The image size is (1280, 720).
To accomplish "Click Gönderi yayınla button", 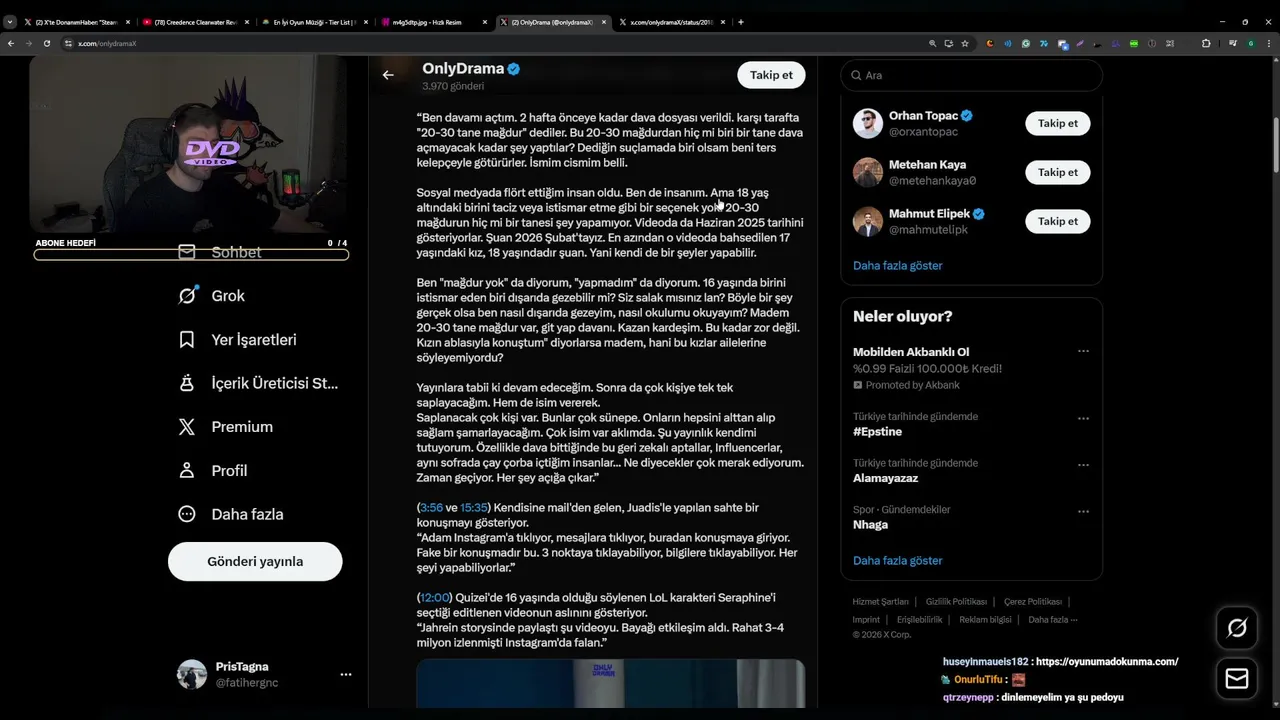I will [255, 561].
